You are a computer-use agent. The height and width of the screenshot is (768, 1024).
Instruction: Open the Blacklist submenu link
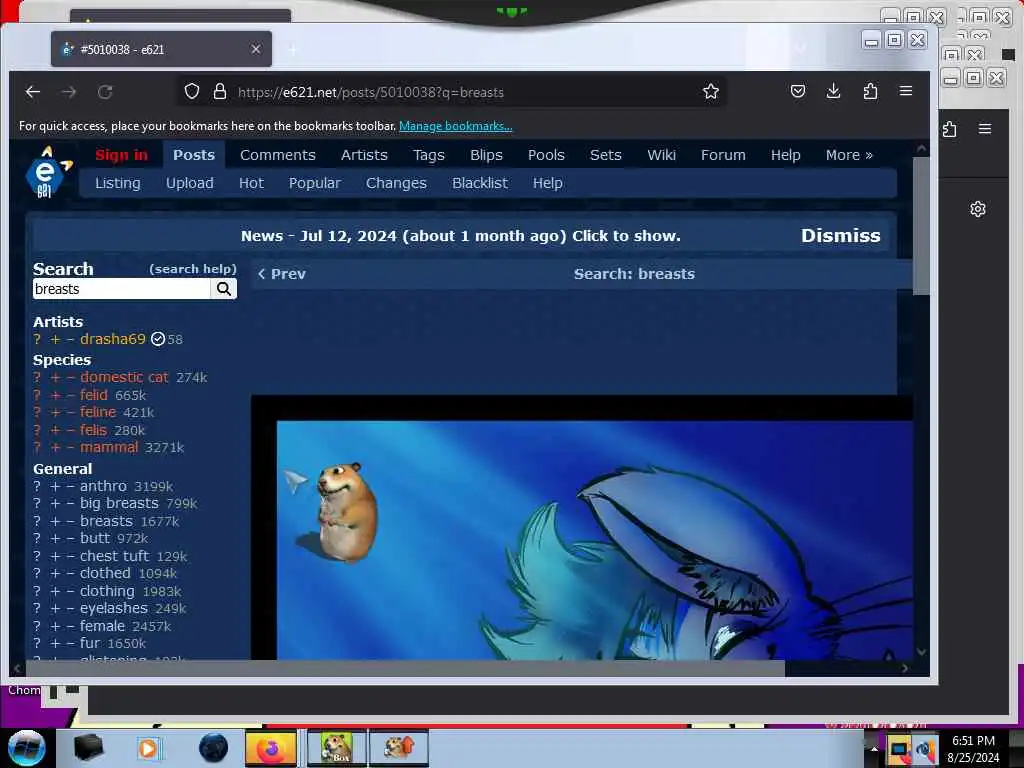point(480,183)
